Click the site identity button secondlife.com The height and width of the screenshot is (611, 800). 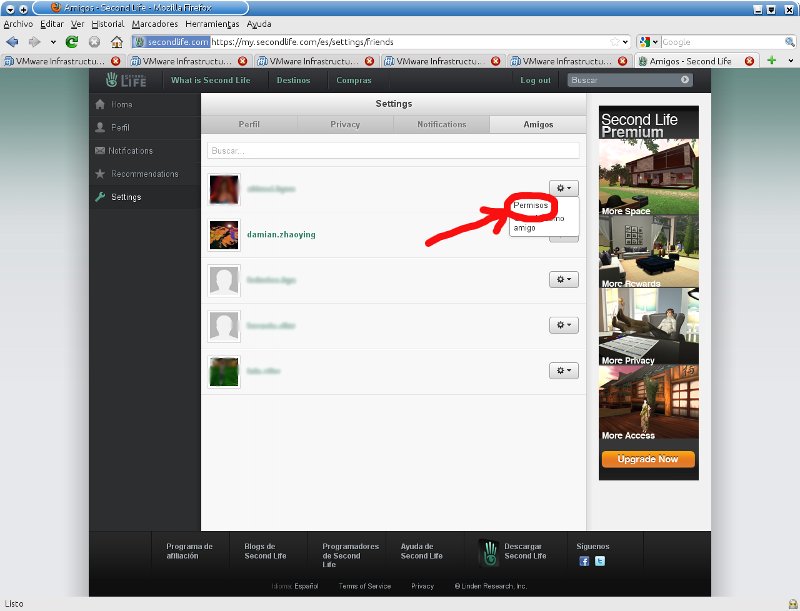click(171, 42)
